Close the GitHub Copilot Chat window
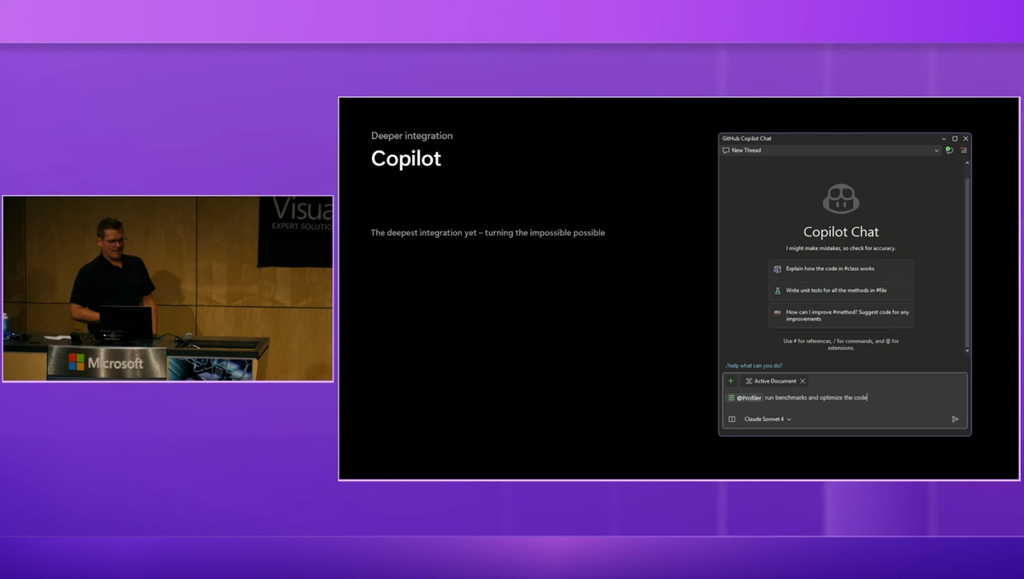The width and height of the screenshot is (1024, 579). 966,138
